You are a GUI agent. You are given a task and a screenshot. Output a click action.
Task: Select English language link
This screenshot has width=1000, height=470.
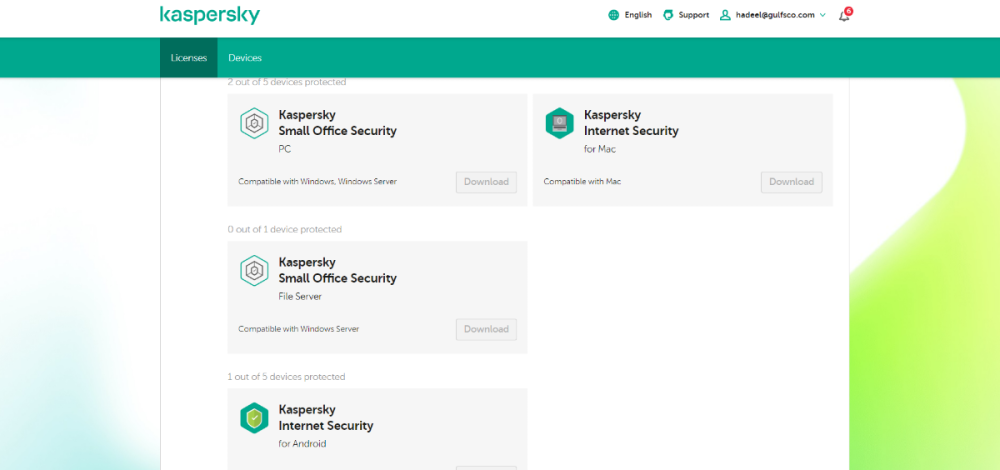pyautogui.click(x=638, y=15)
